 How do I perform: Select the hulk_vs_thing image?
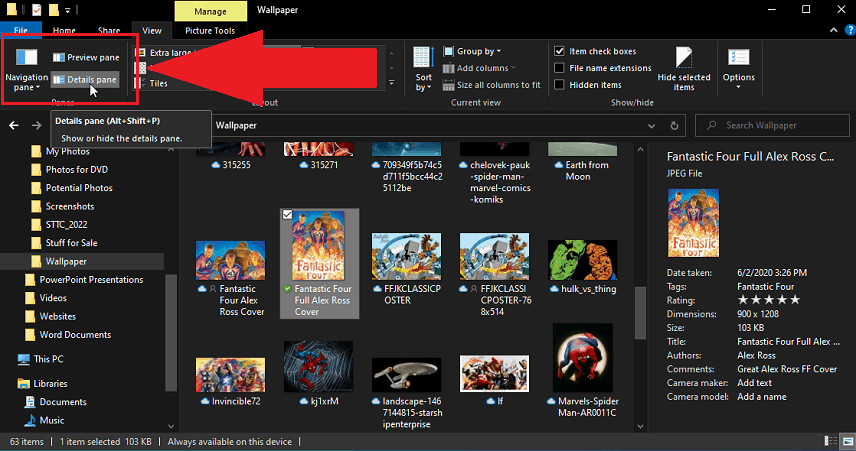[x=582, y=260]
